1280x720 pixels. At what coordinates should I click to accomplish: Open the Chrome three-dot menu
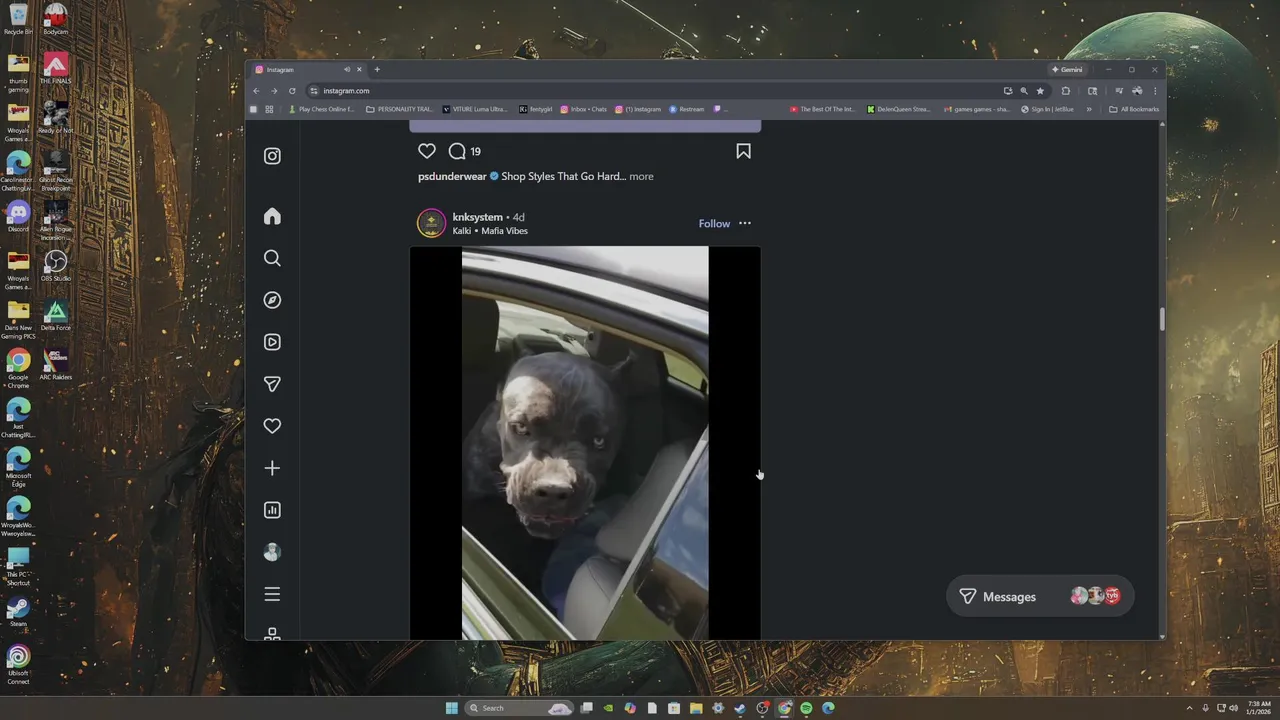(x=1155, y=91)
